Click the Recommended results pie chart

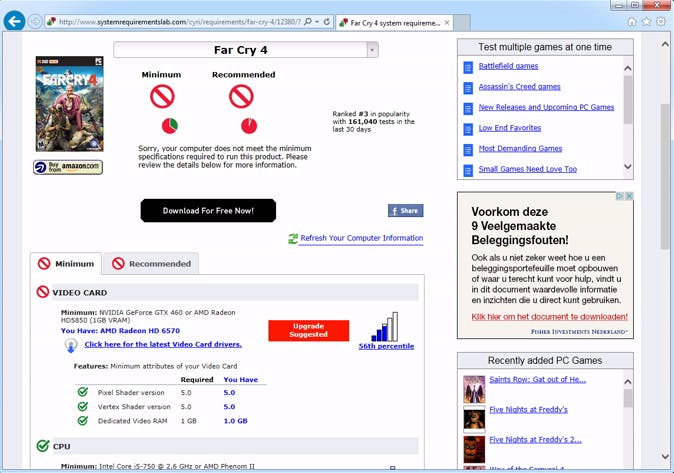tap(249, 126)
